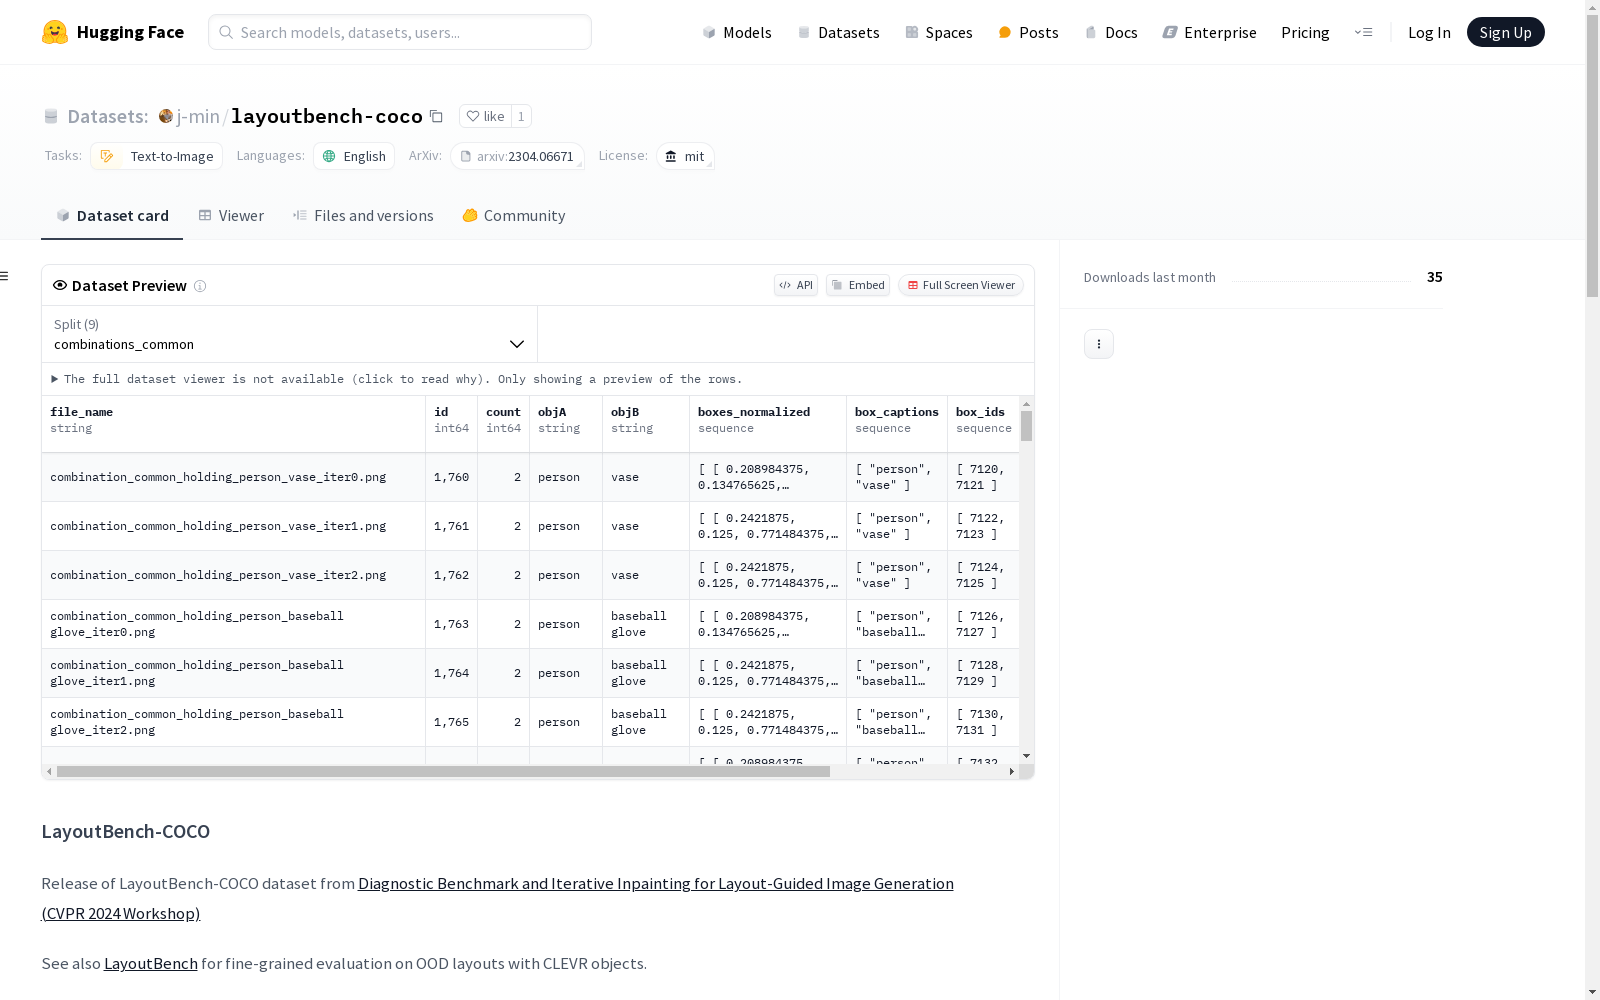
Task: Click the Datasets: breadcrumb label
Action: (x=108, y=116)
